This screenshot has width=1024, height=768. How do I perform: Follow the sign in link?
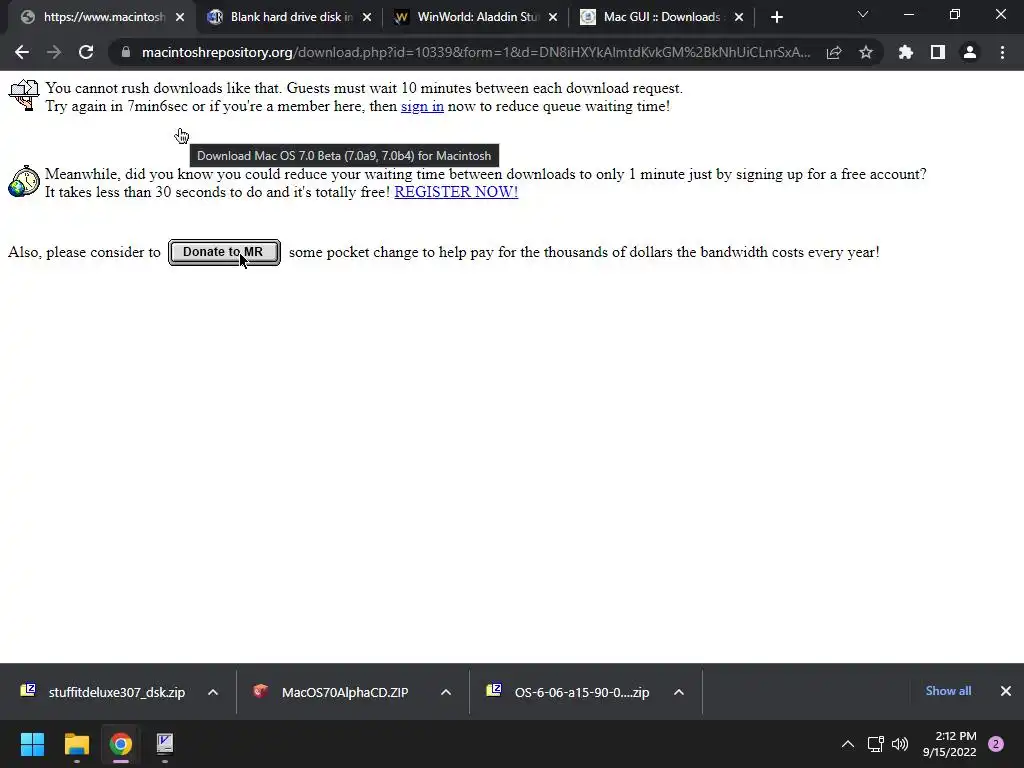[x=422, y=106]
